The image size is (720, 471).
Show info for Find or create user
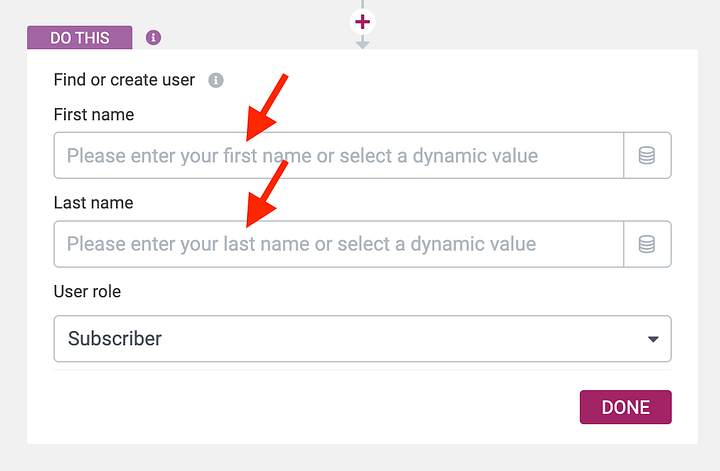pyautogui.click(x=216, y=80)
